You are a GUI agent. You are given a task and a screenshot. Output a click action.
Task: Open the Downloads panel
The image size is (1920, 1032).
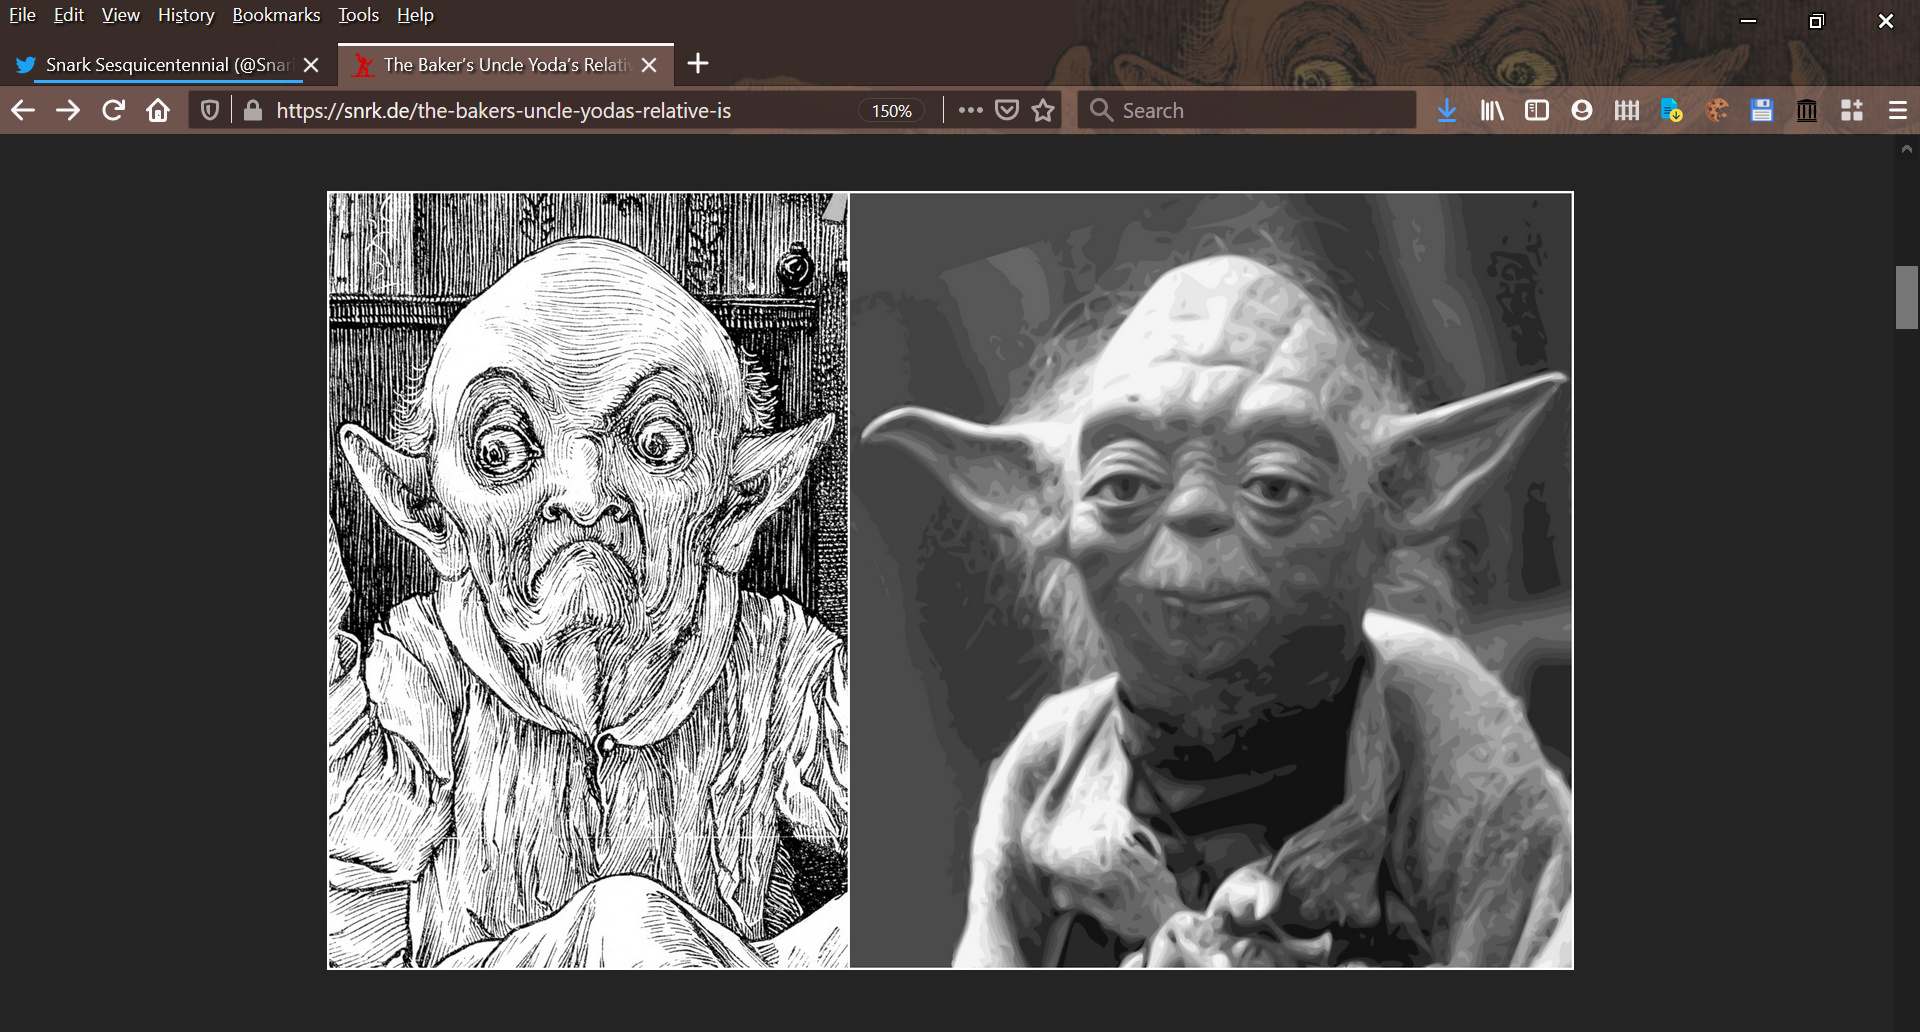click(x=1447, y=110)
